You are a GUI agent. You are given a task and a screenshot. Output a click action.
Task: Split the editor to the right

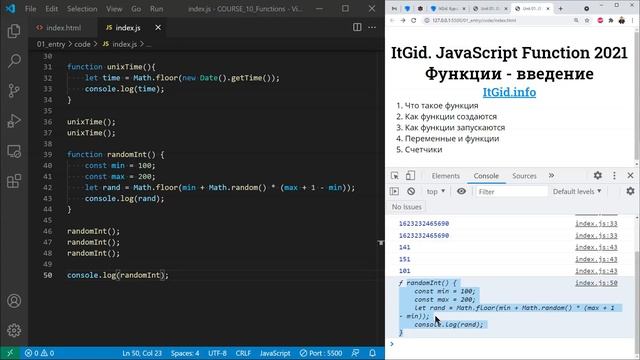pyautogui.click(x=357, y=27)
